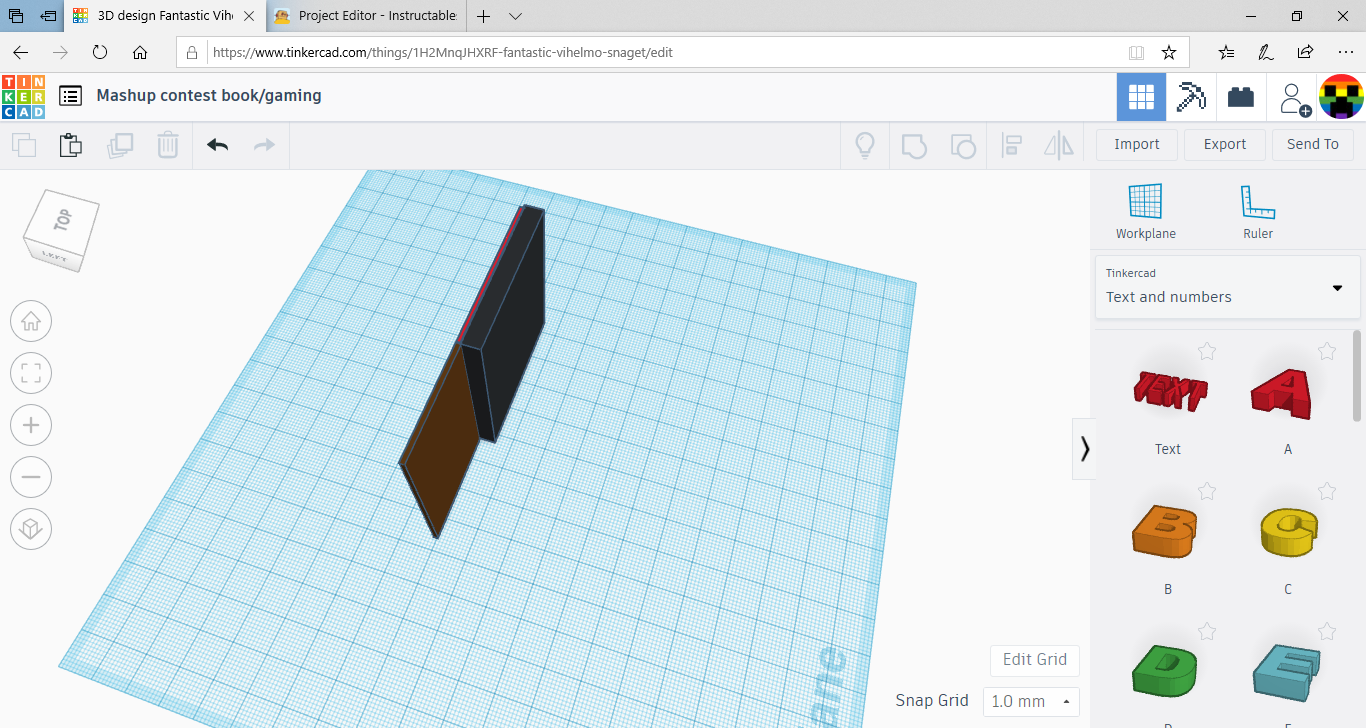Favorite the letter D shape star
1366x728 pixels.
tap(1207, 631)
